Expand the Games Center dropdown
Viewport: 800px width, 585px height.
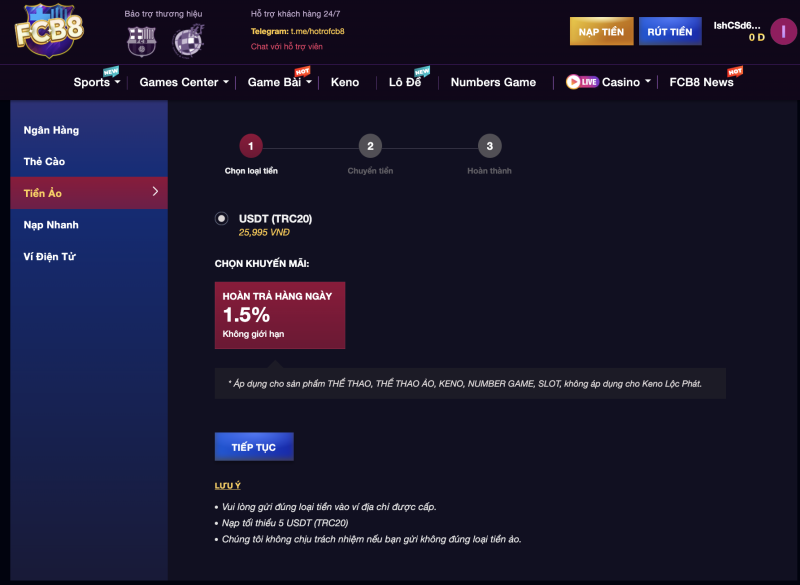click(x=226, y=82)
